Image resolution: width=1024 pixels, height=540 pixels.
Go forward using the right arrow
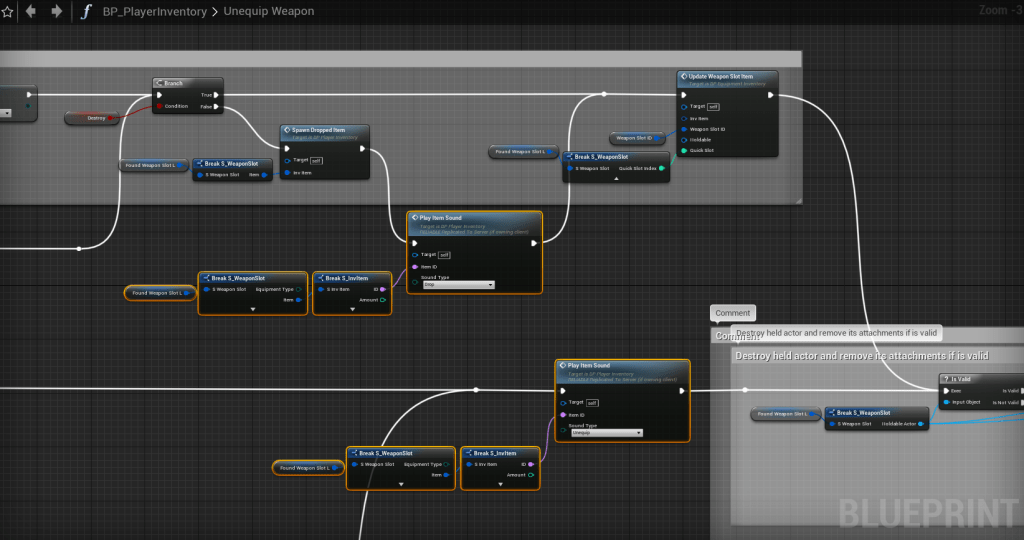(56, 12)
